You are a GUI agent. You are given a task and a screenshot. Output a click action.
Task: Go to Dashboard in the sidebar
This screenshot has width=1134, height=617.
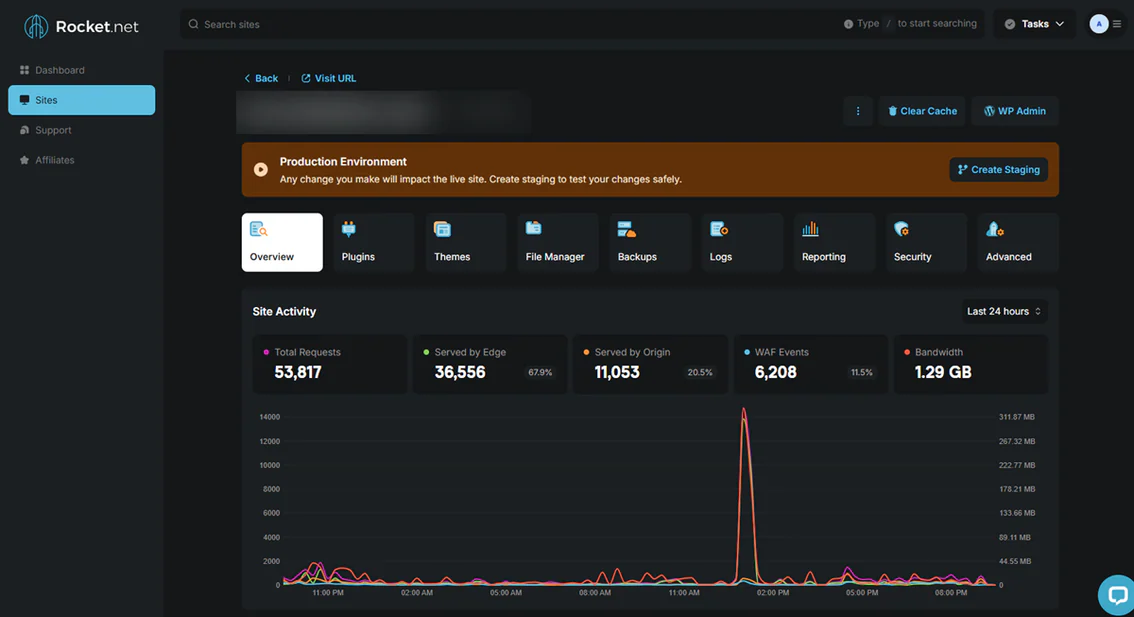pyautogui.click(x=82, y=70)
